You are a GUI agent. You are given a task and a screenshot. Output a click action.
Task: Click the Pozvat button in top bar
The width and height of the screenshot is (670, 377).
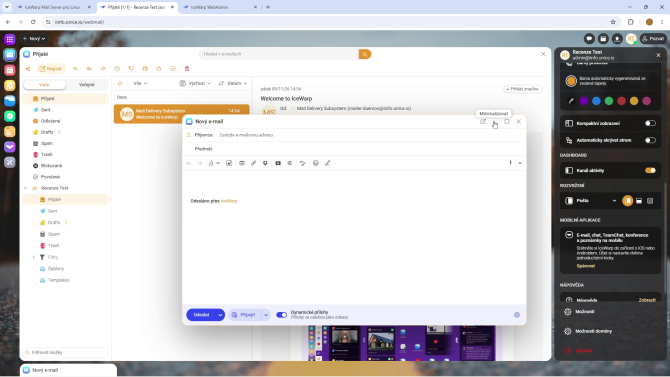(653, 39)
